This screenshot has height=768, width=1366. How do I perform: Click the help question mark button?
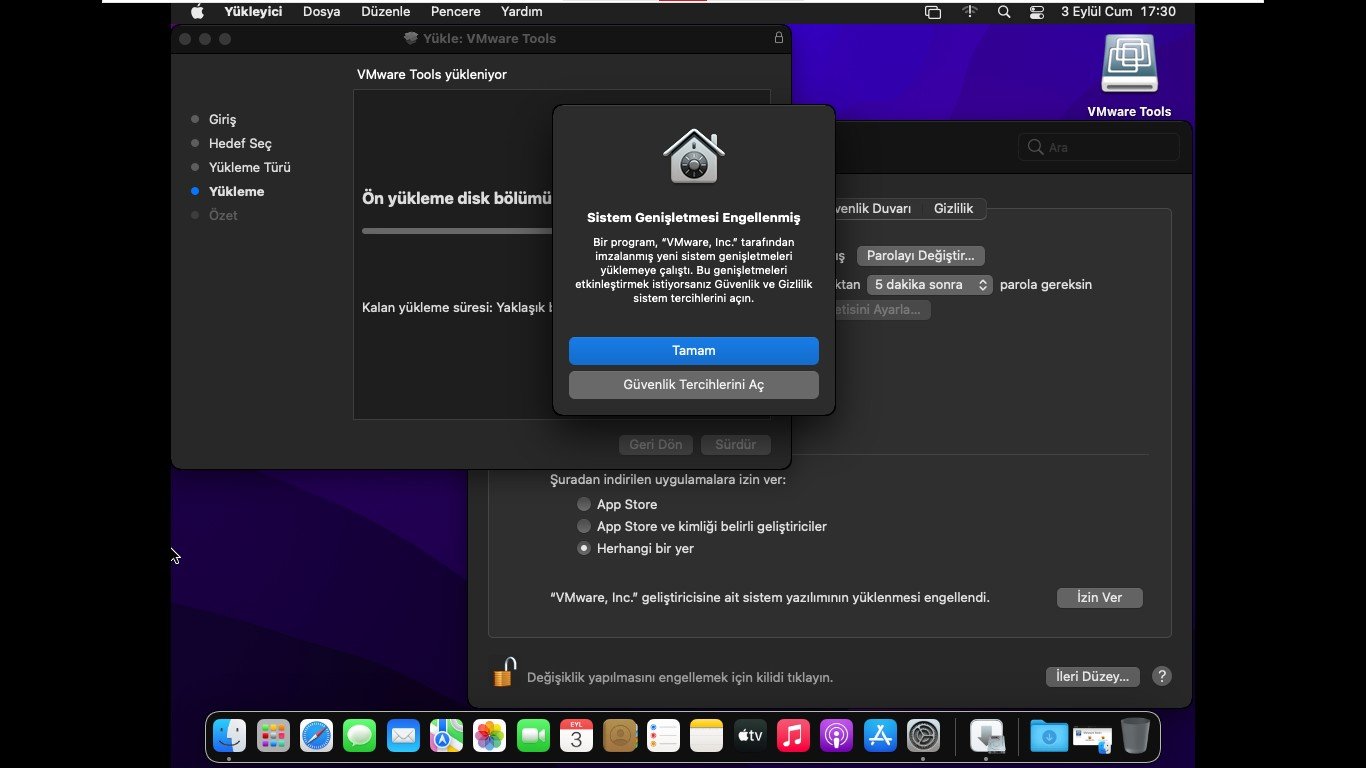1161,677
